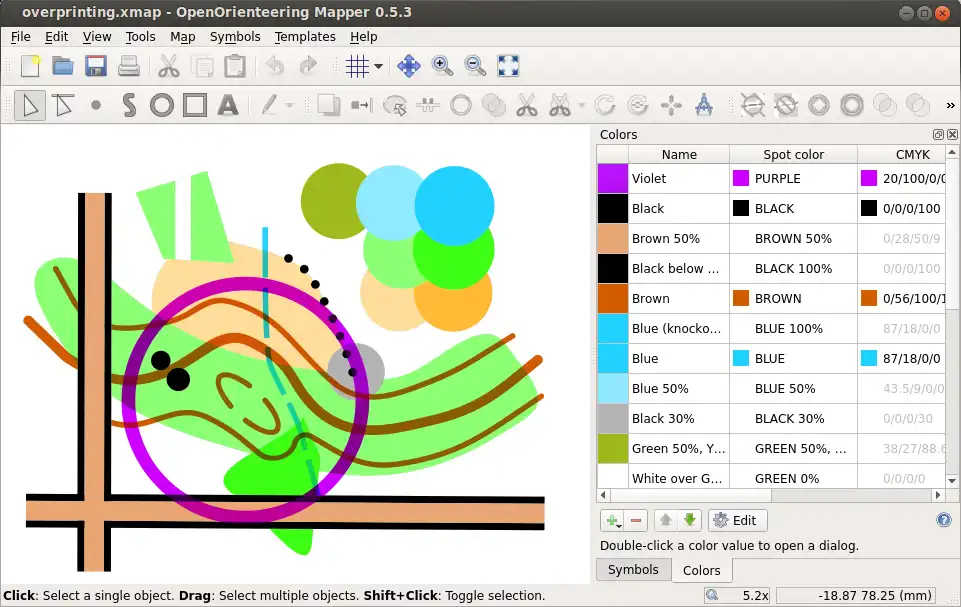Zoom in using the magnifier plus icon
The image size is (961, 607).
tap(441, 67)
